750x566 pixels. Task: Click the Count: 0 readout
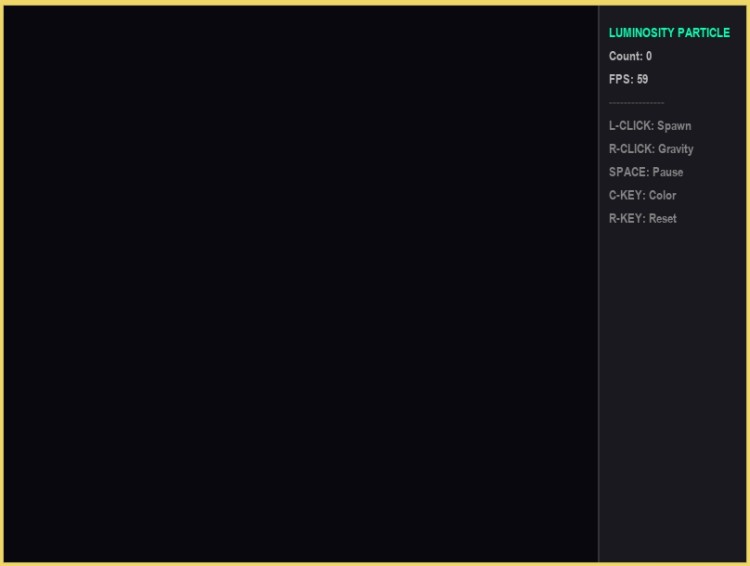point(630,56)
